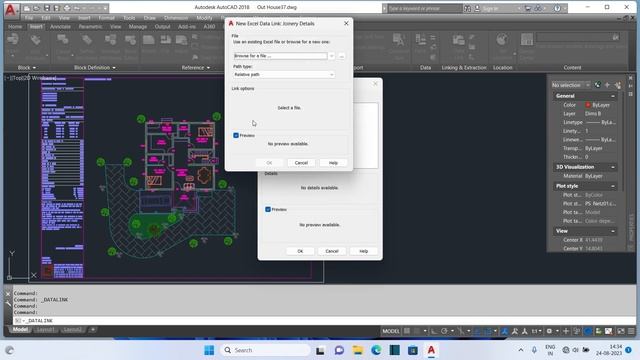Open the File menu

coord(29,18)
